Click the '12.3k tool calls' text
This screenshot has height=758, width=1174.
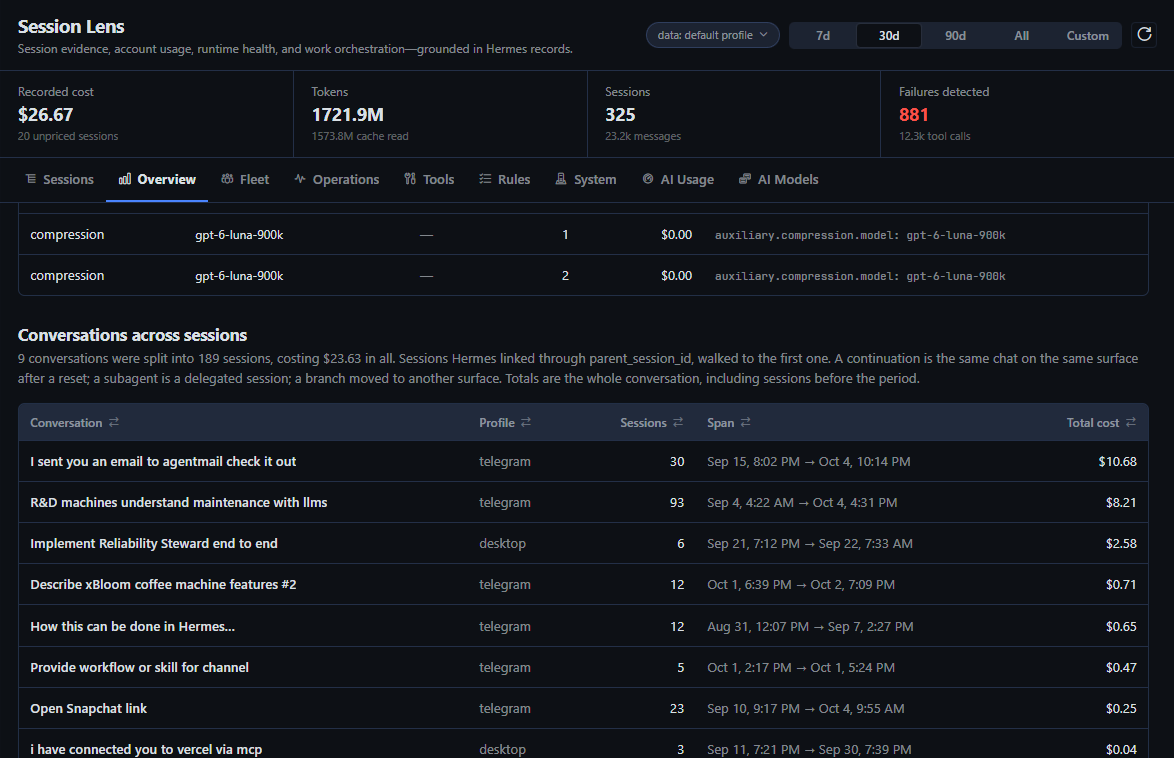coord(934,136)
